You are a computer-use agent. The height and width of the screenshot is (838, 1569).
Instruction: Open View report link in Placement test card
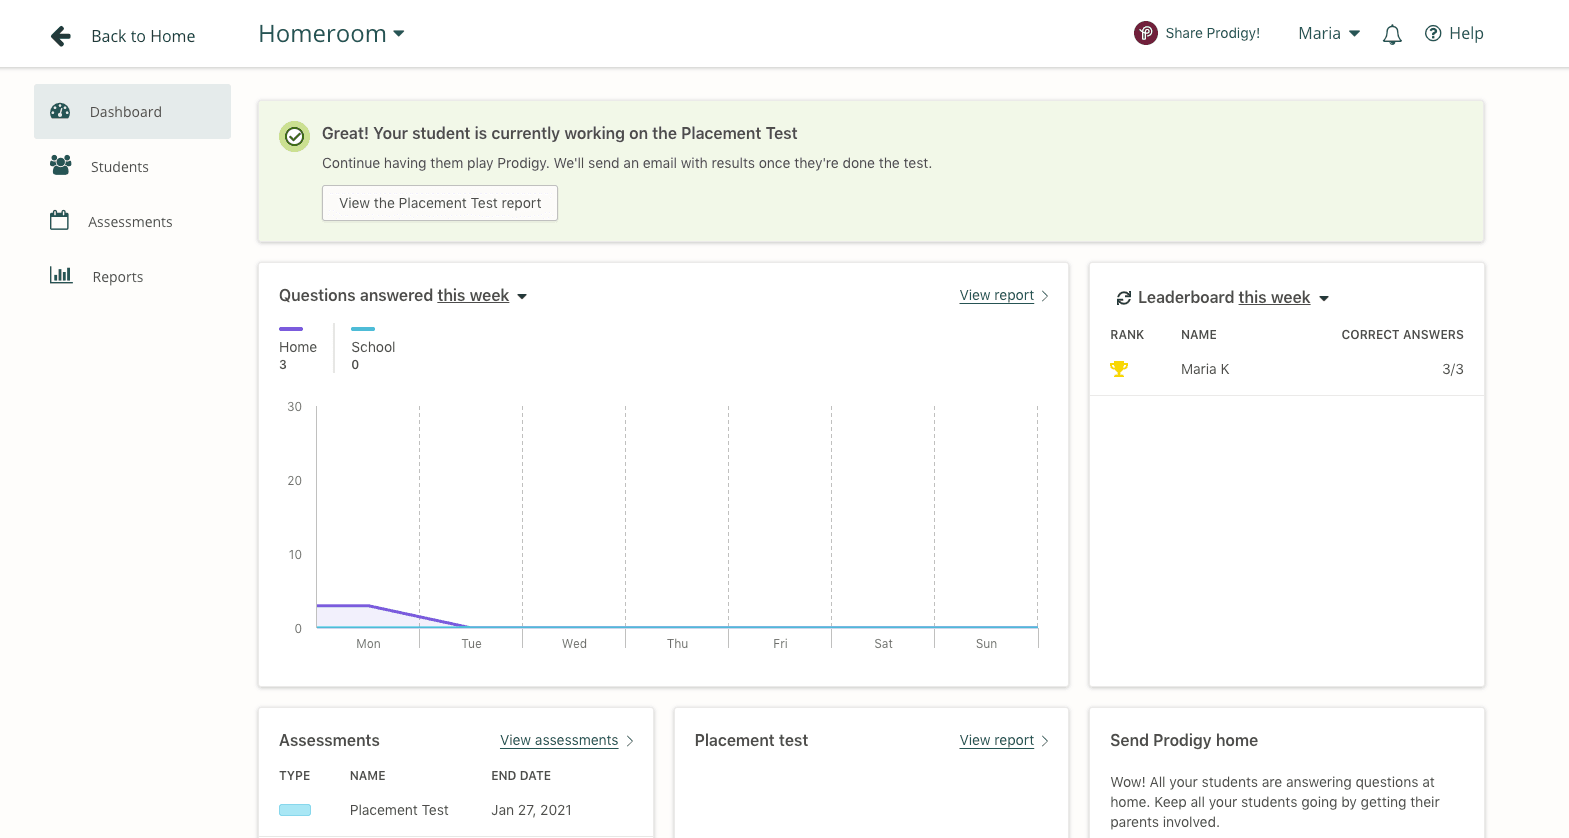[996, 740]
